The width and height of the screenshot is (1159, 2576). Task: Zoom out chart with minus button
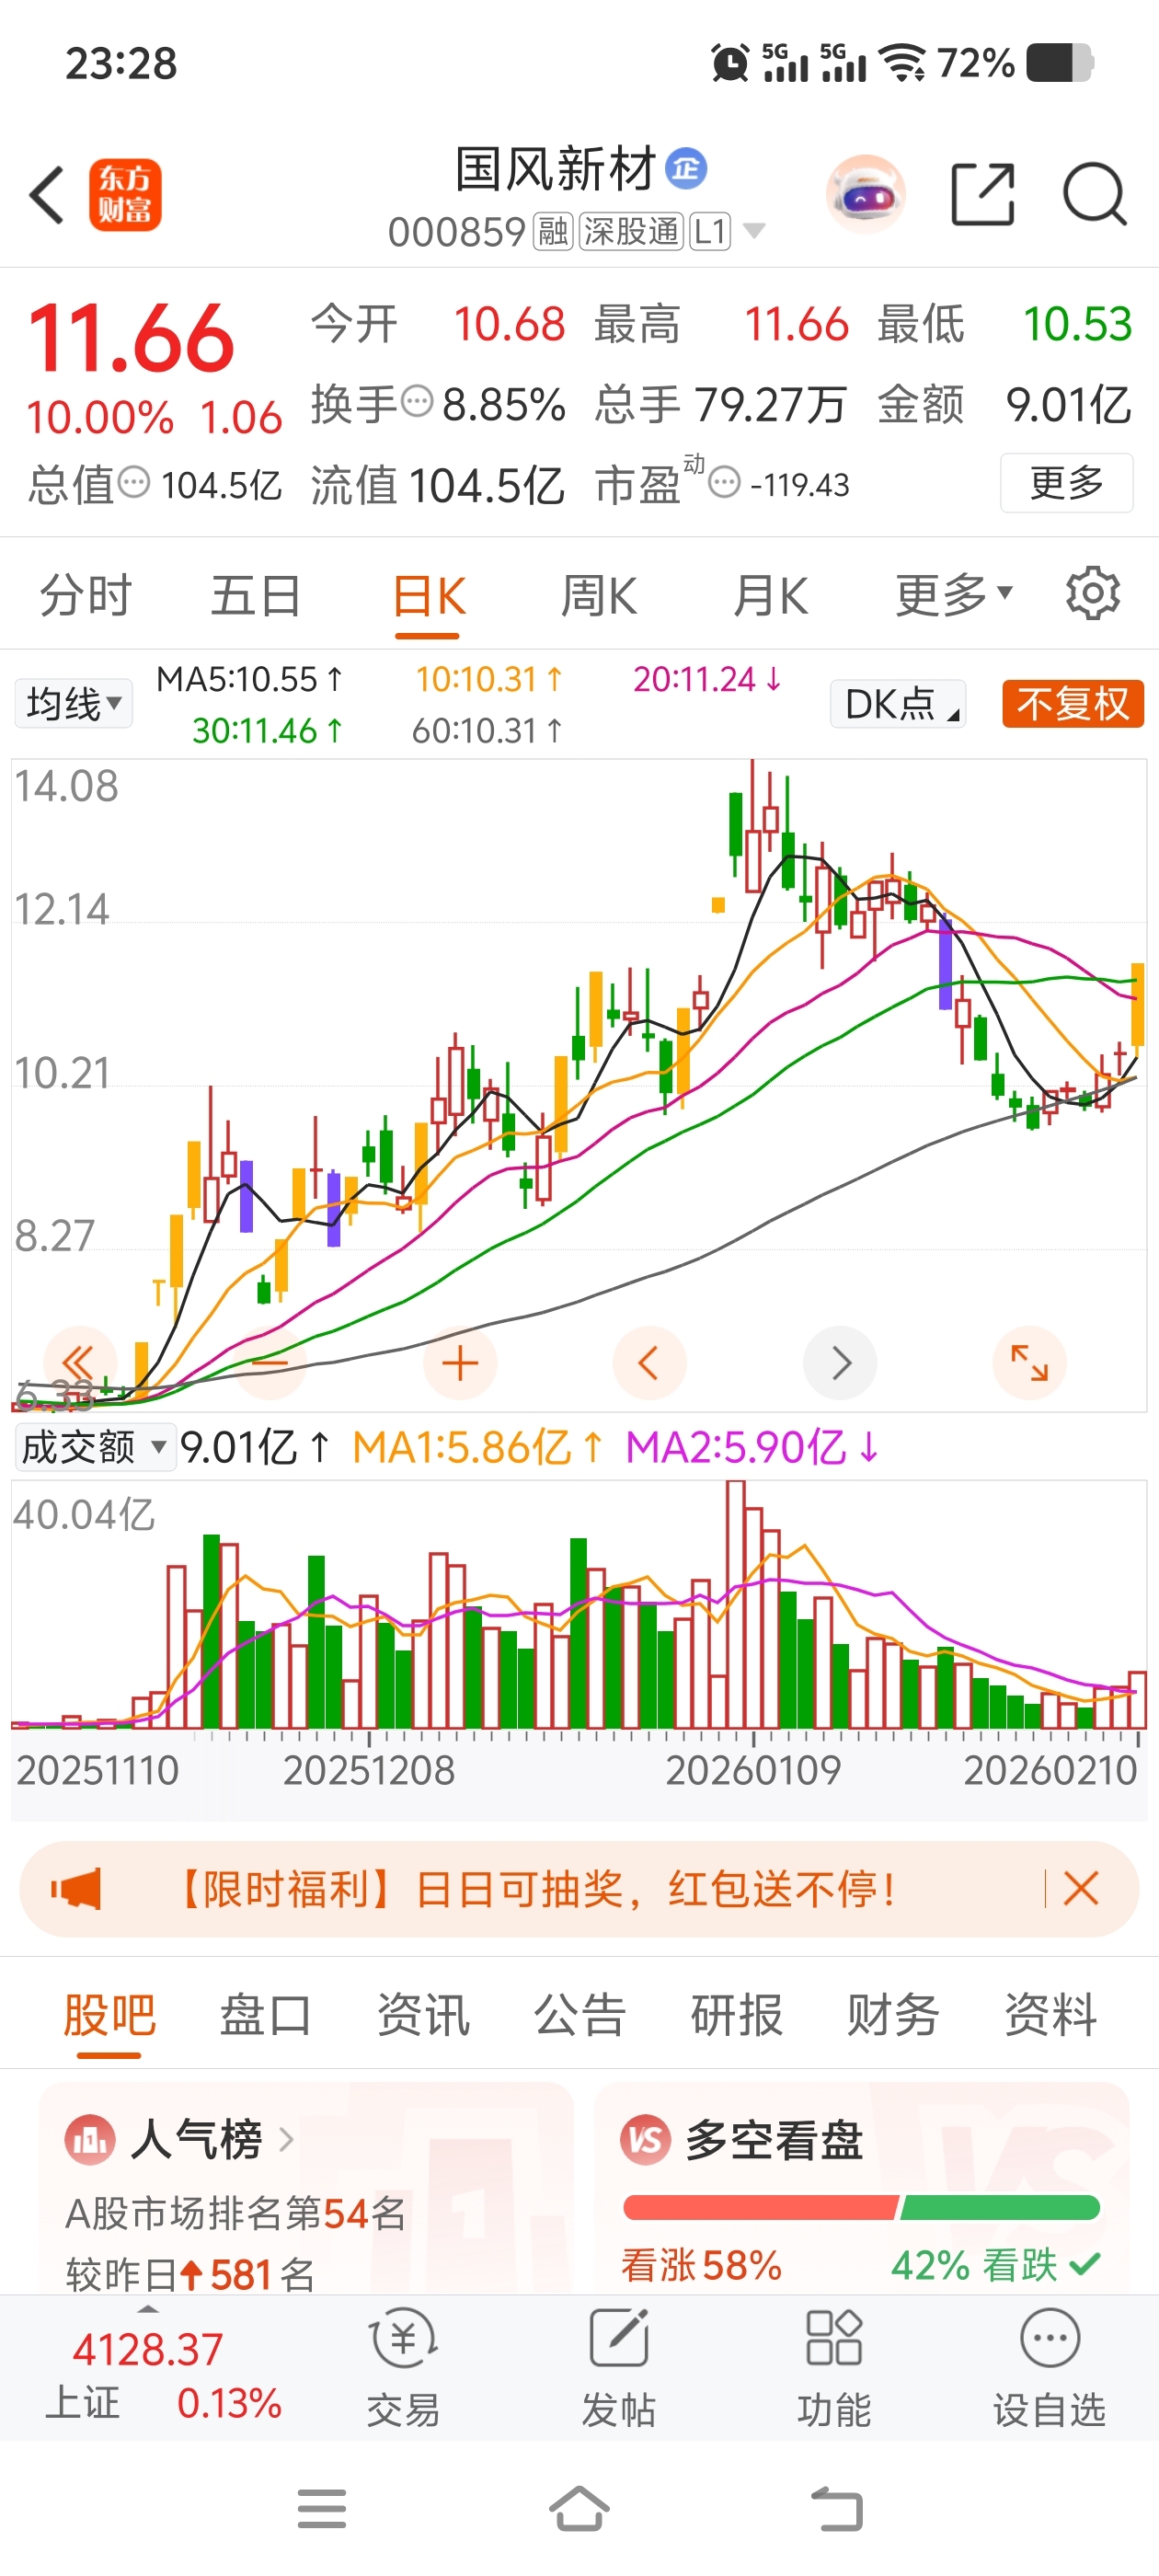coord(270,1362)
